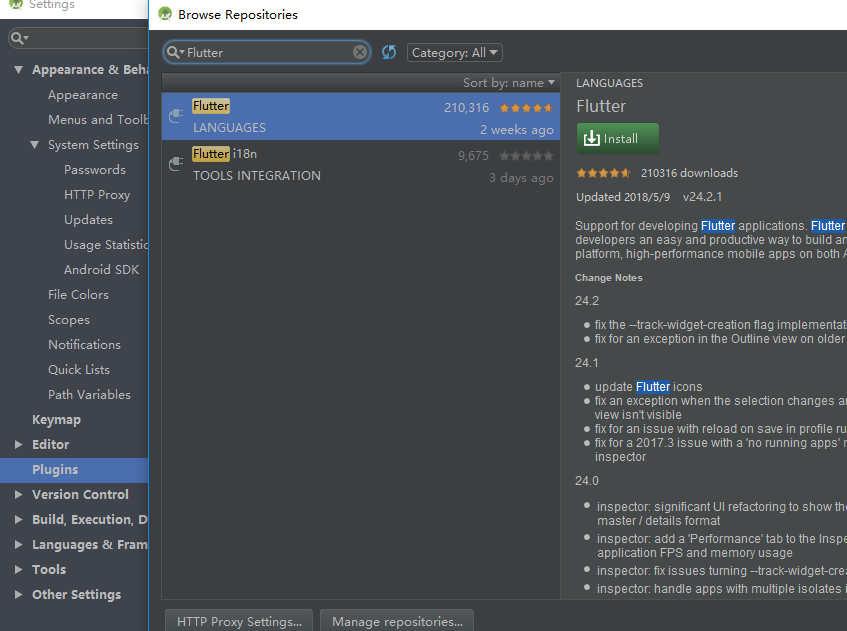Open Path Variables settings

pos(89,394)
